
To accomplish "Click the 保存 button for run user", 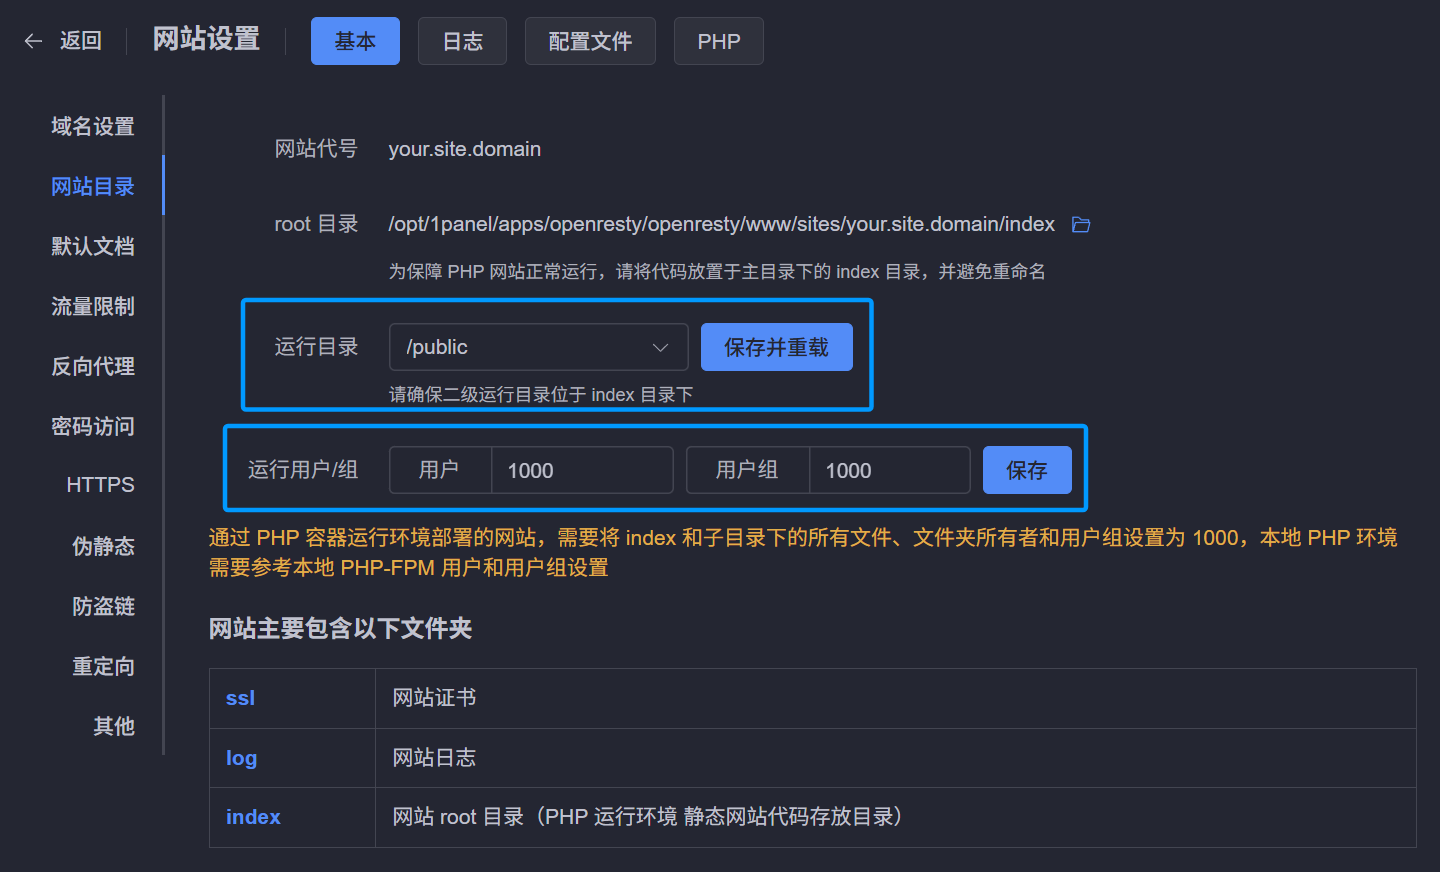I will click(x=1027, y=469).
